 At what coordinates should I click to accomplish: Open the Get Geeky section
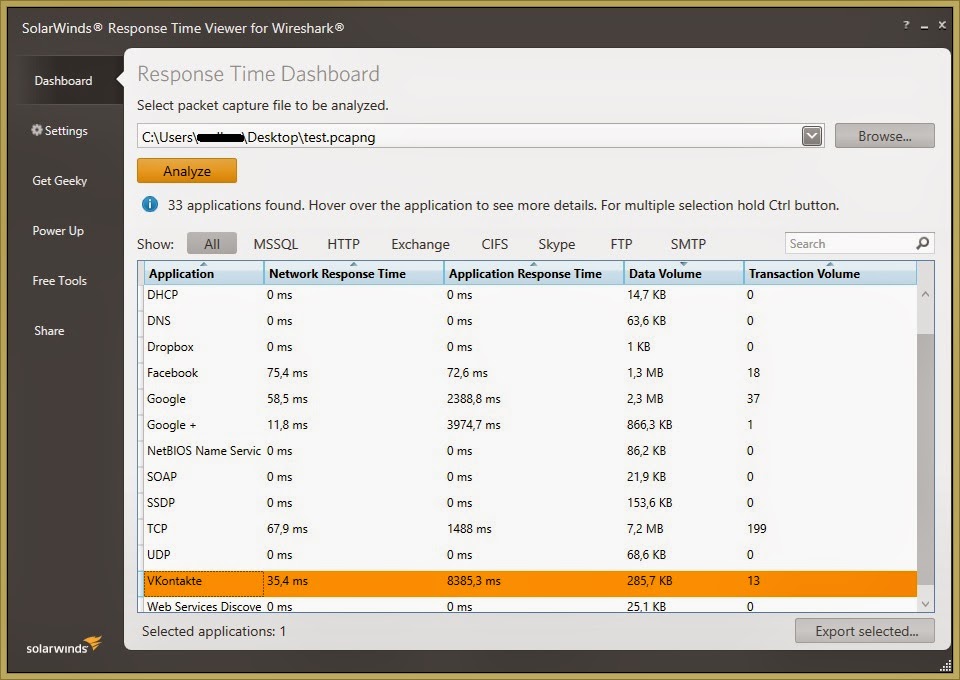[x=59, y=181]
